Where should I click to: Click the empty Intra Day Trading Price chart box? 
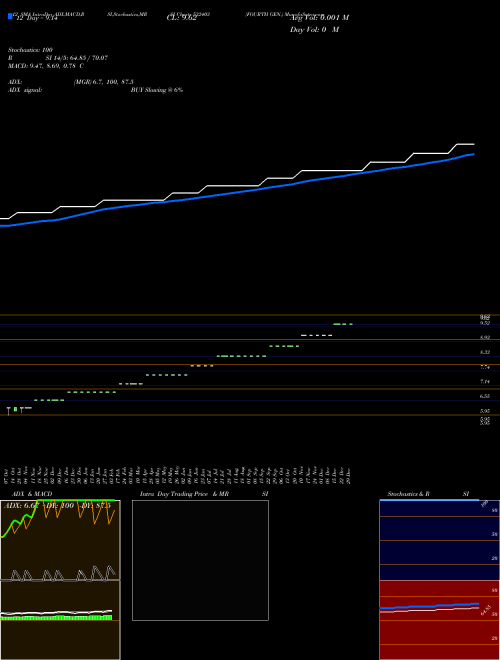tap(200, 560)
